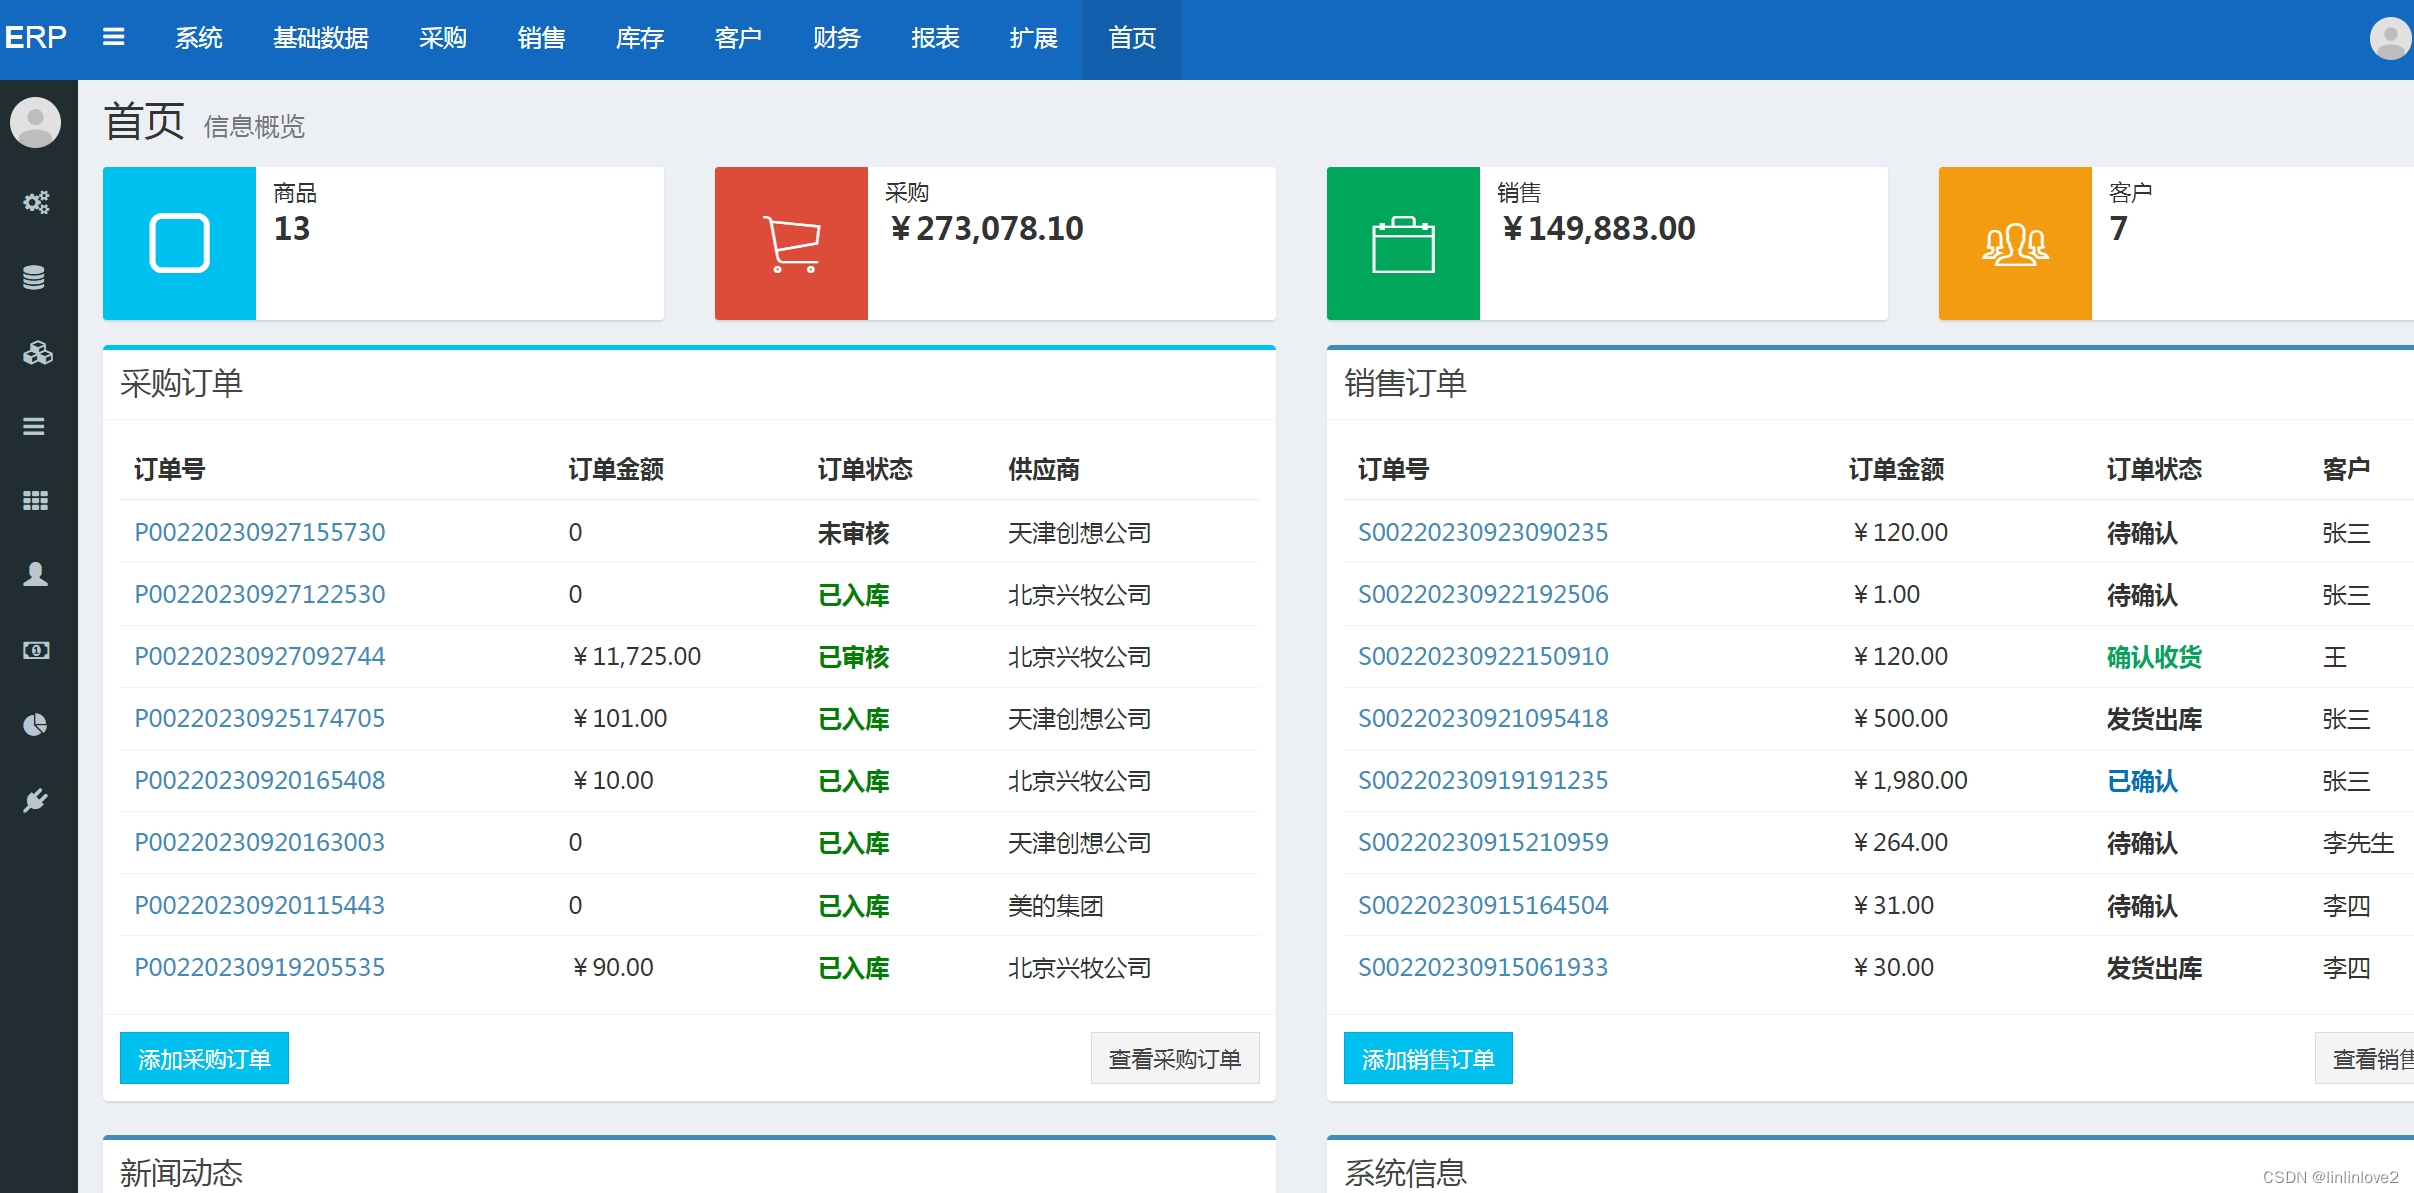The image size is (2414, 1193).
Task: Open the sidebar pie chart reports icon
Action: pyautogui.click(x=35, y=724)
